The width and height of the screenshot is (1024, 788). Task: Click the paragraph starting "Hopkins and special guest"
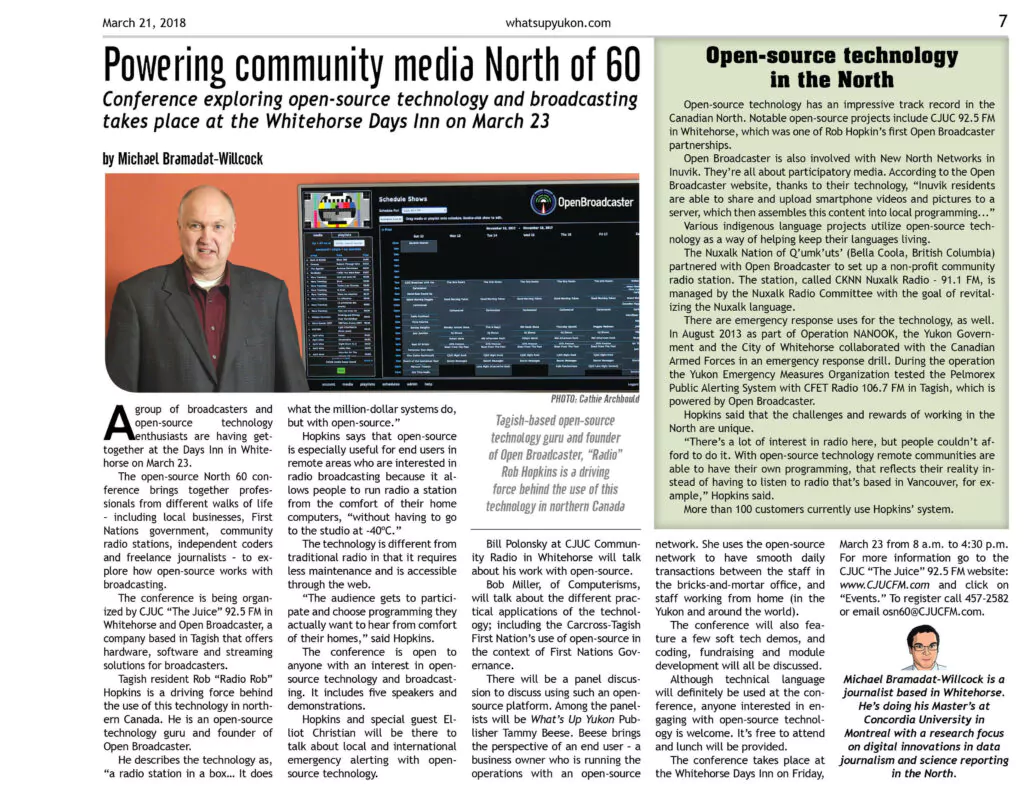pyautogui.click(x=372, y=746)
